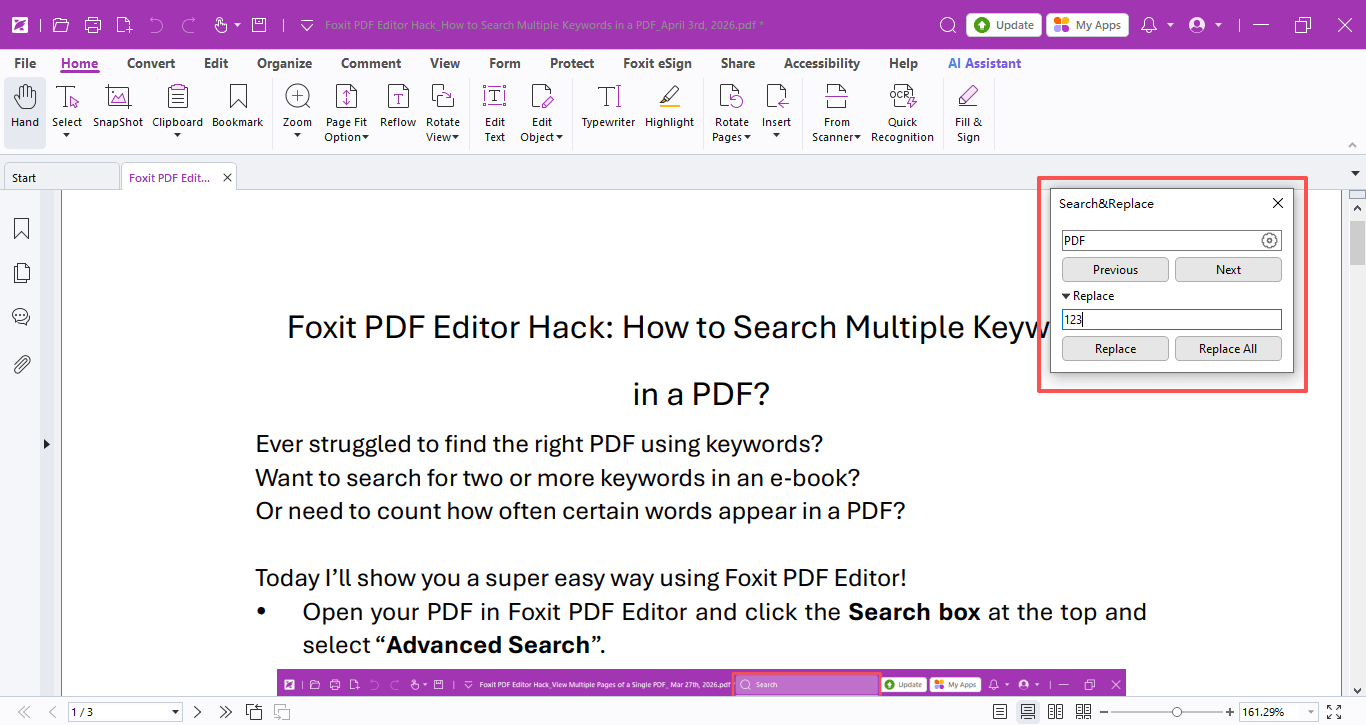Screen dimensions: 1366x725
Task: Enable continuous page view mode
Action: click(x=1027, y=712)
